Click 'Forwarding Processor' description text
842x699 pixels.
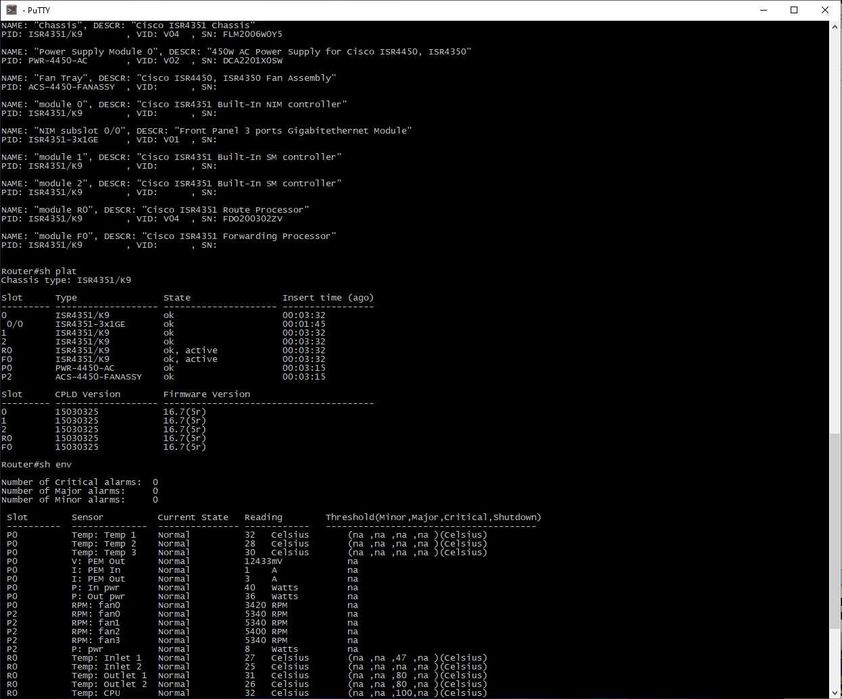(x=277, y=236)
